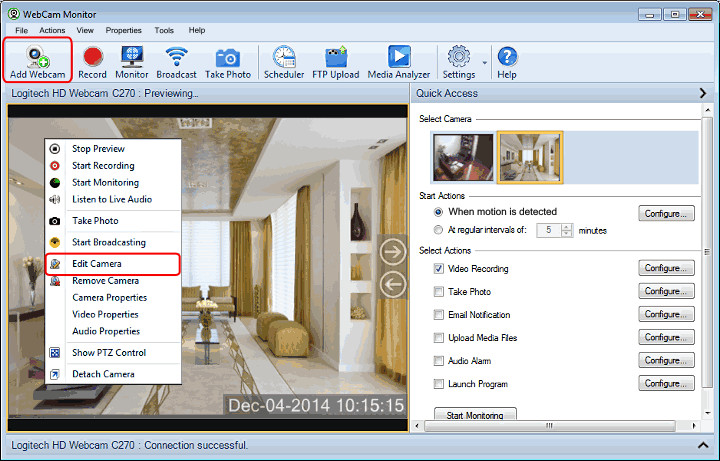
Task: Configure the Email Notification action
Action: 666,315
